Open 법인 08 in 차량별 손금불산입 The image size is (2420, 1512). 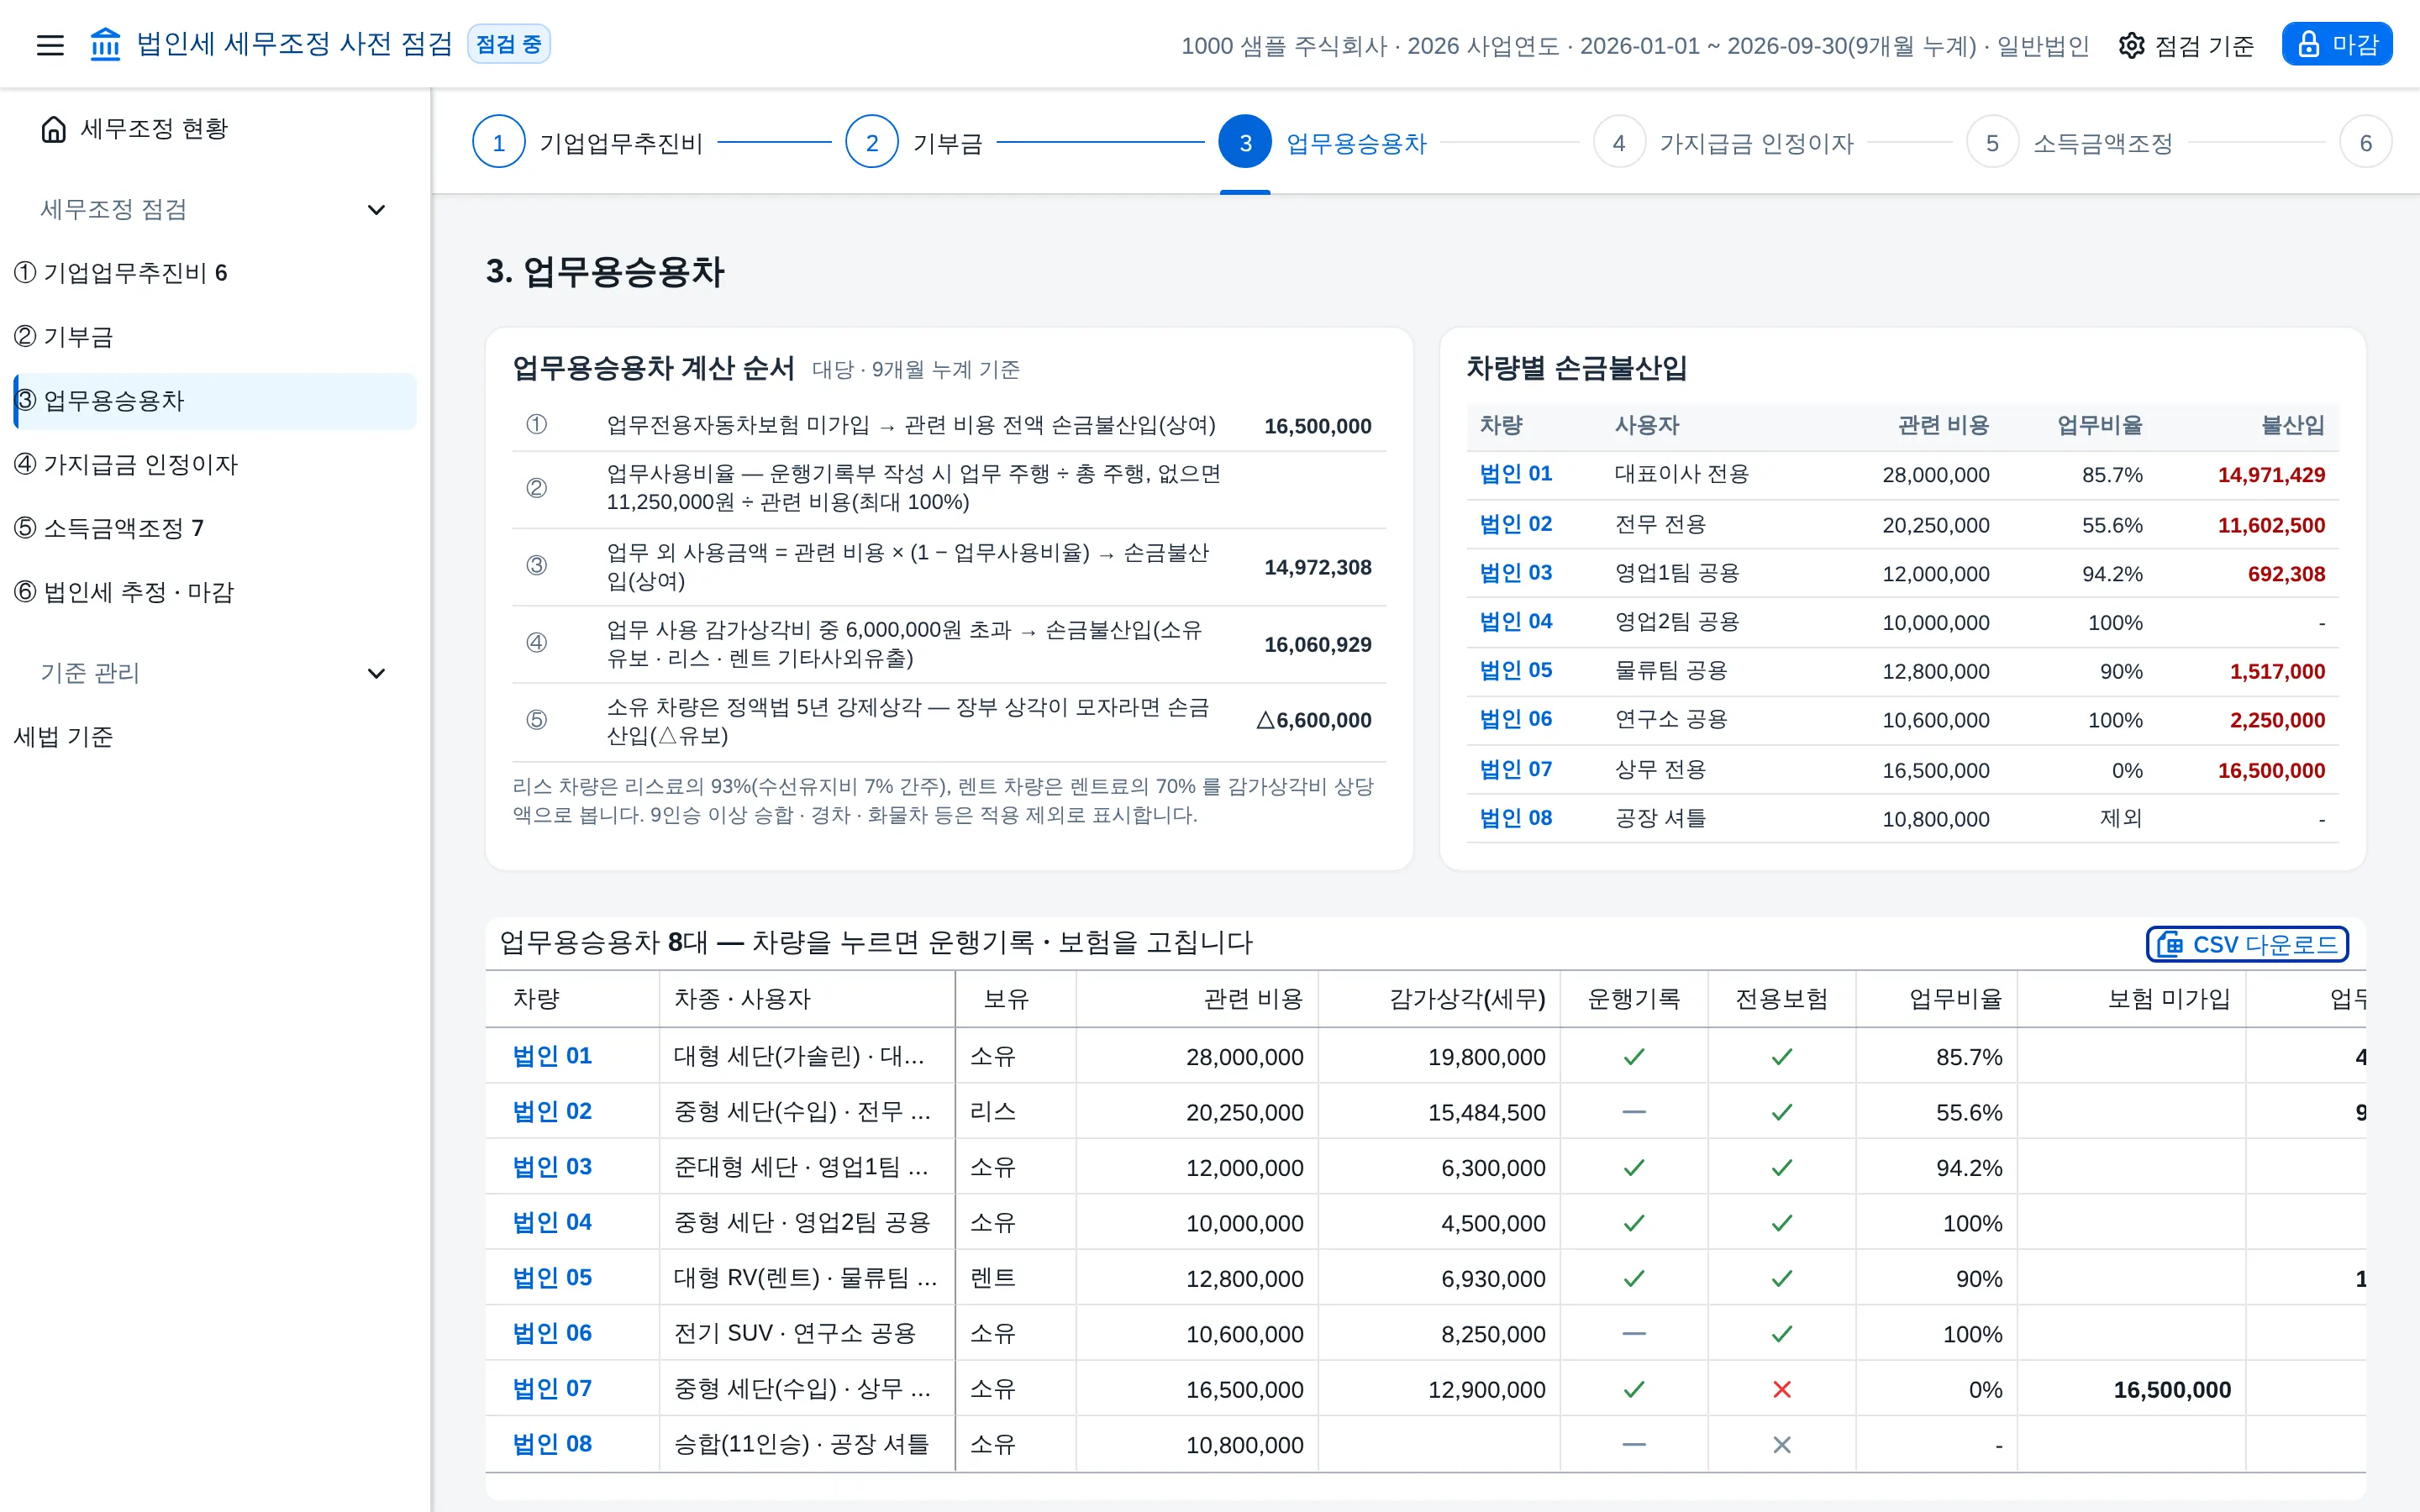coord(1515,818)
